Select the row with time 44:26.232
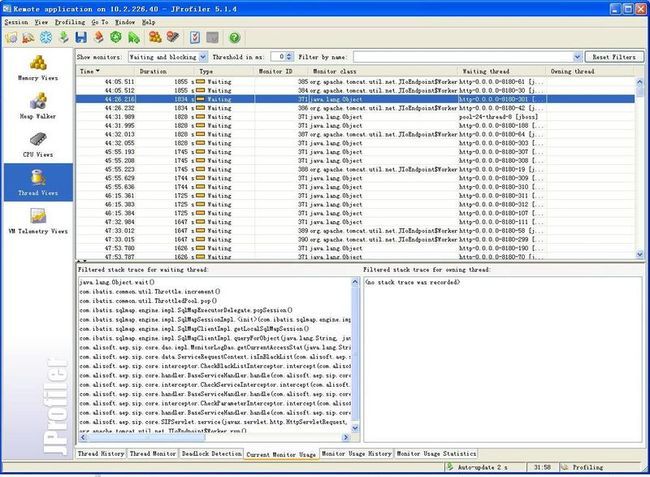 pyautogui.click(x=355, y=108)
